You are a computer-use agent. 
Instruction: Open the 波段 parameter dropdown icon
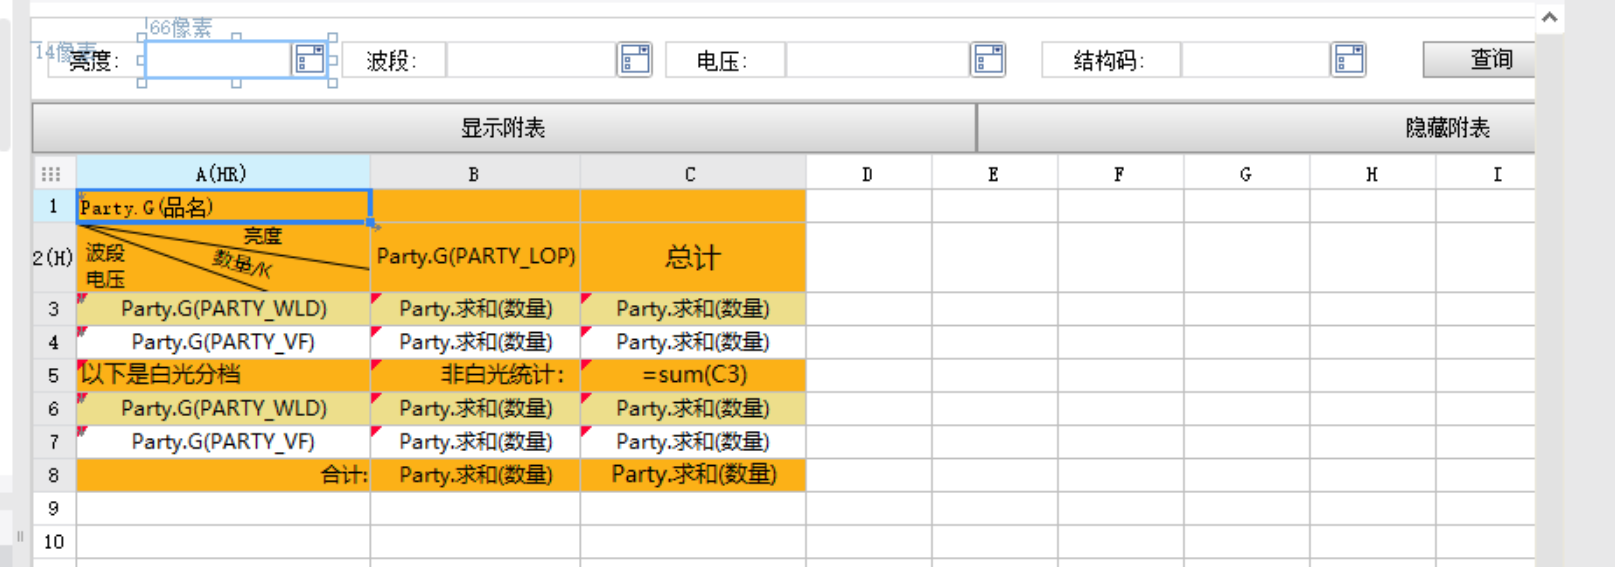tap(635, 60)
